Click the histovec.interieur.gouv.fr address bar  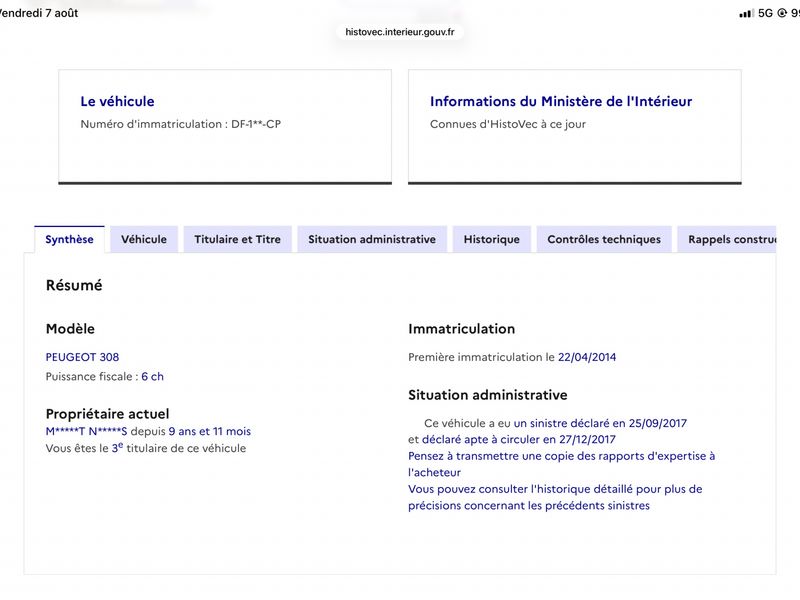[x=400, y=32]
